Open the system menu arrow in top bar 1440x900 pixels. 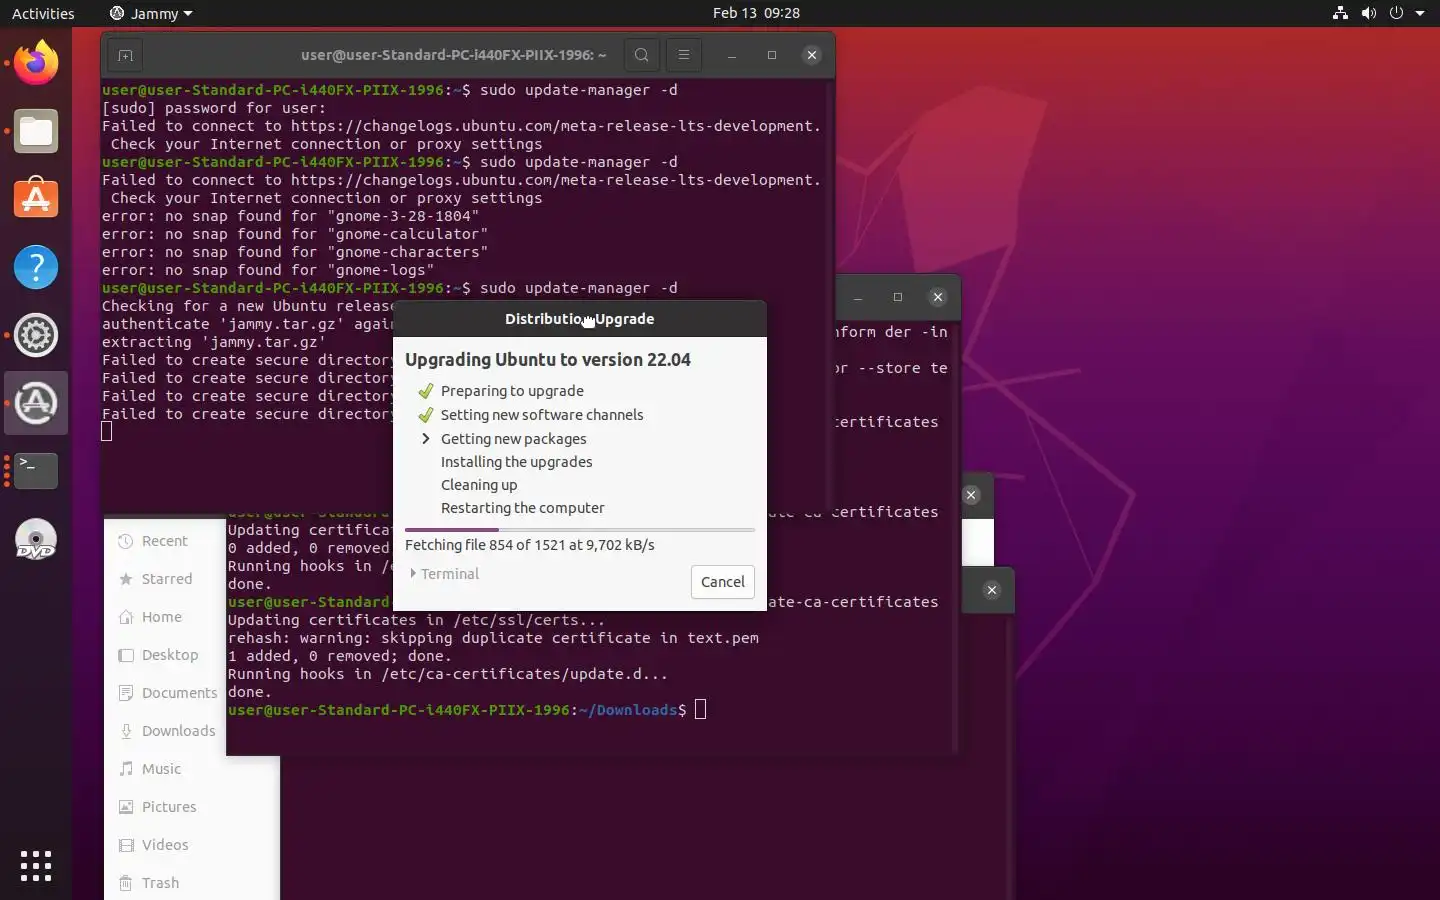1420,14
